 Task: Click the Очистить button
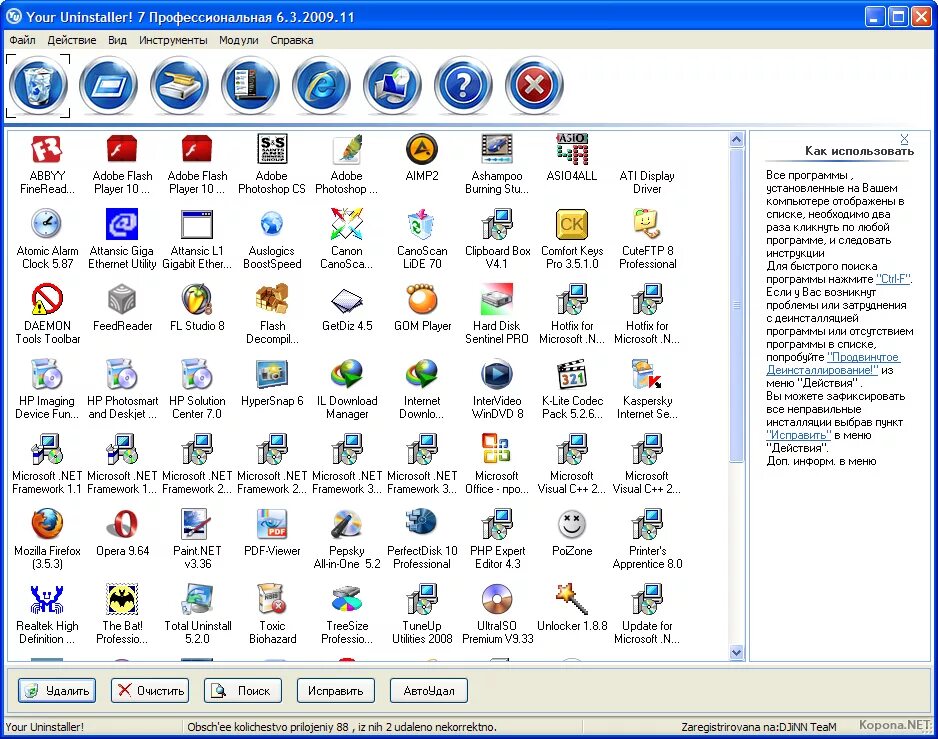[150, 691]
